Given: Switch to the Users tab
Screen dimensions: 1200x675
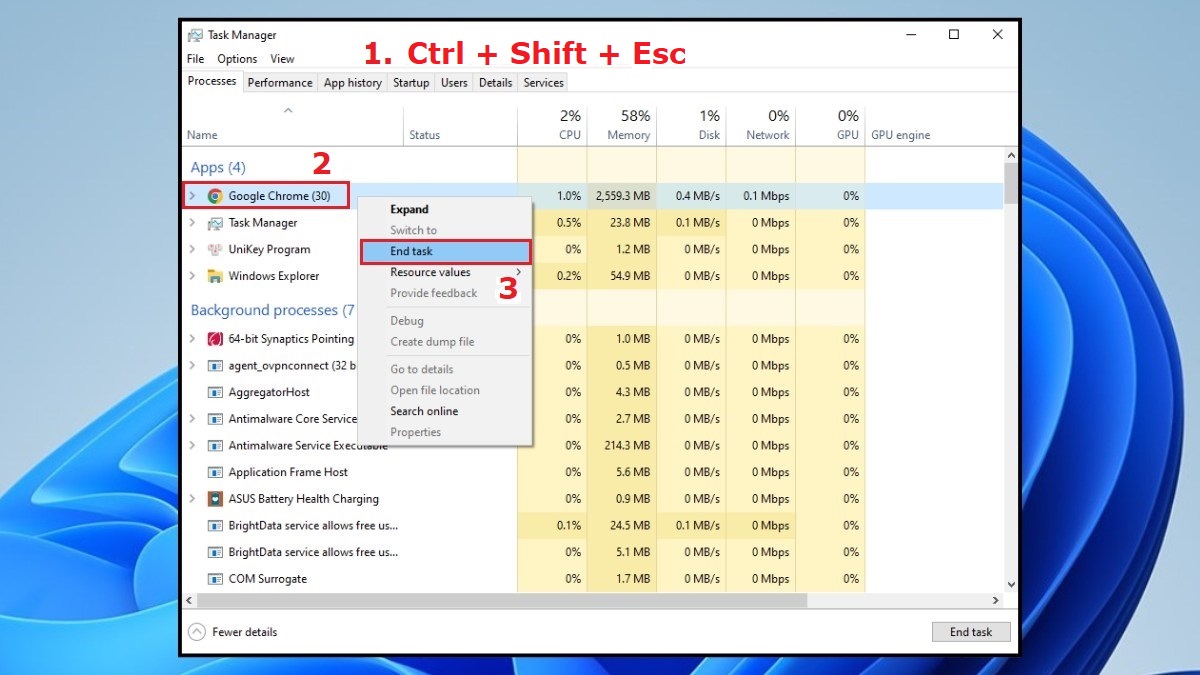Looking at the screenshot, I should point(454,83).
